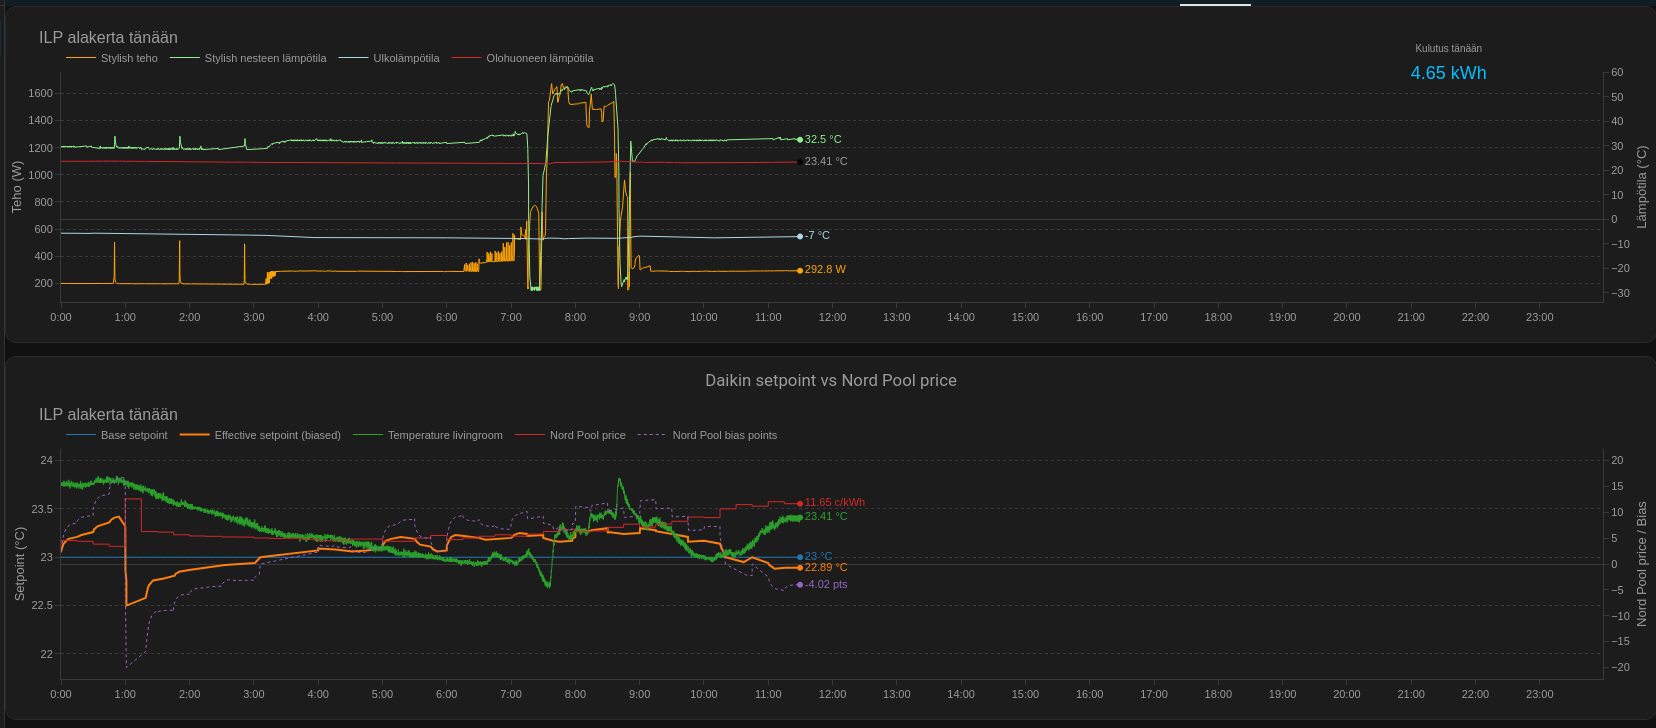Click the Teho (W) axis label
Viewport: 1656px width, 728px height.
coord(17,187)
